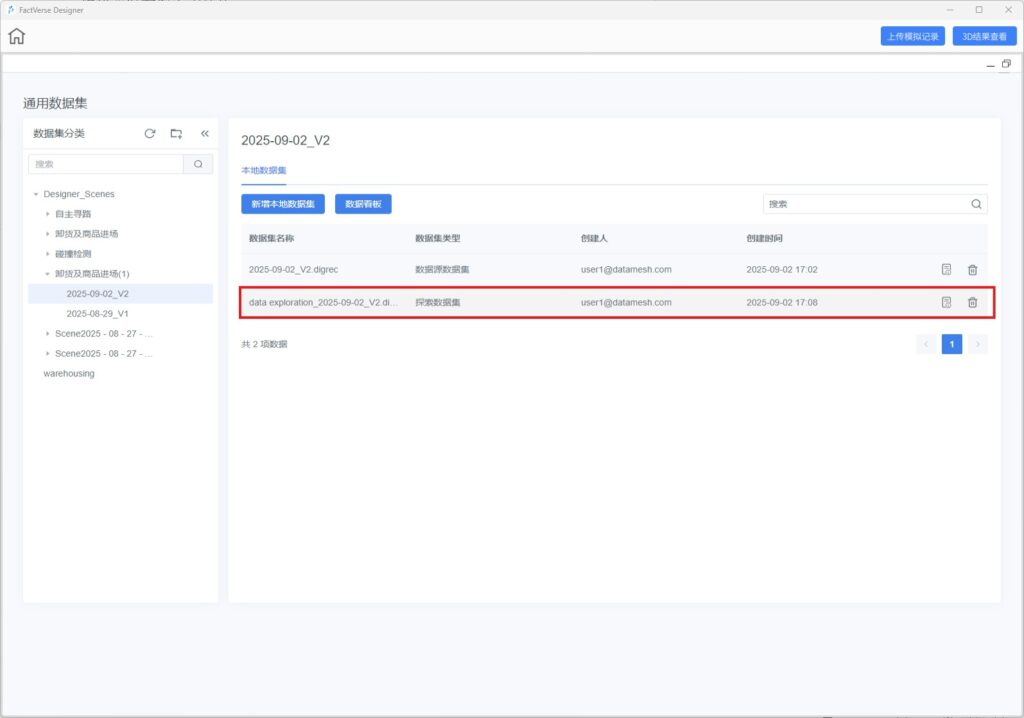Focus the dataset table search field

pos(875,204)
